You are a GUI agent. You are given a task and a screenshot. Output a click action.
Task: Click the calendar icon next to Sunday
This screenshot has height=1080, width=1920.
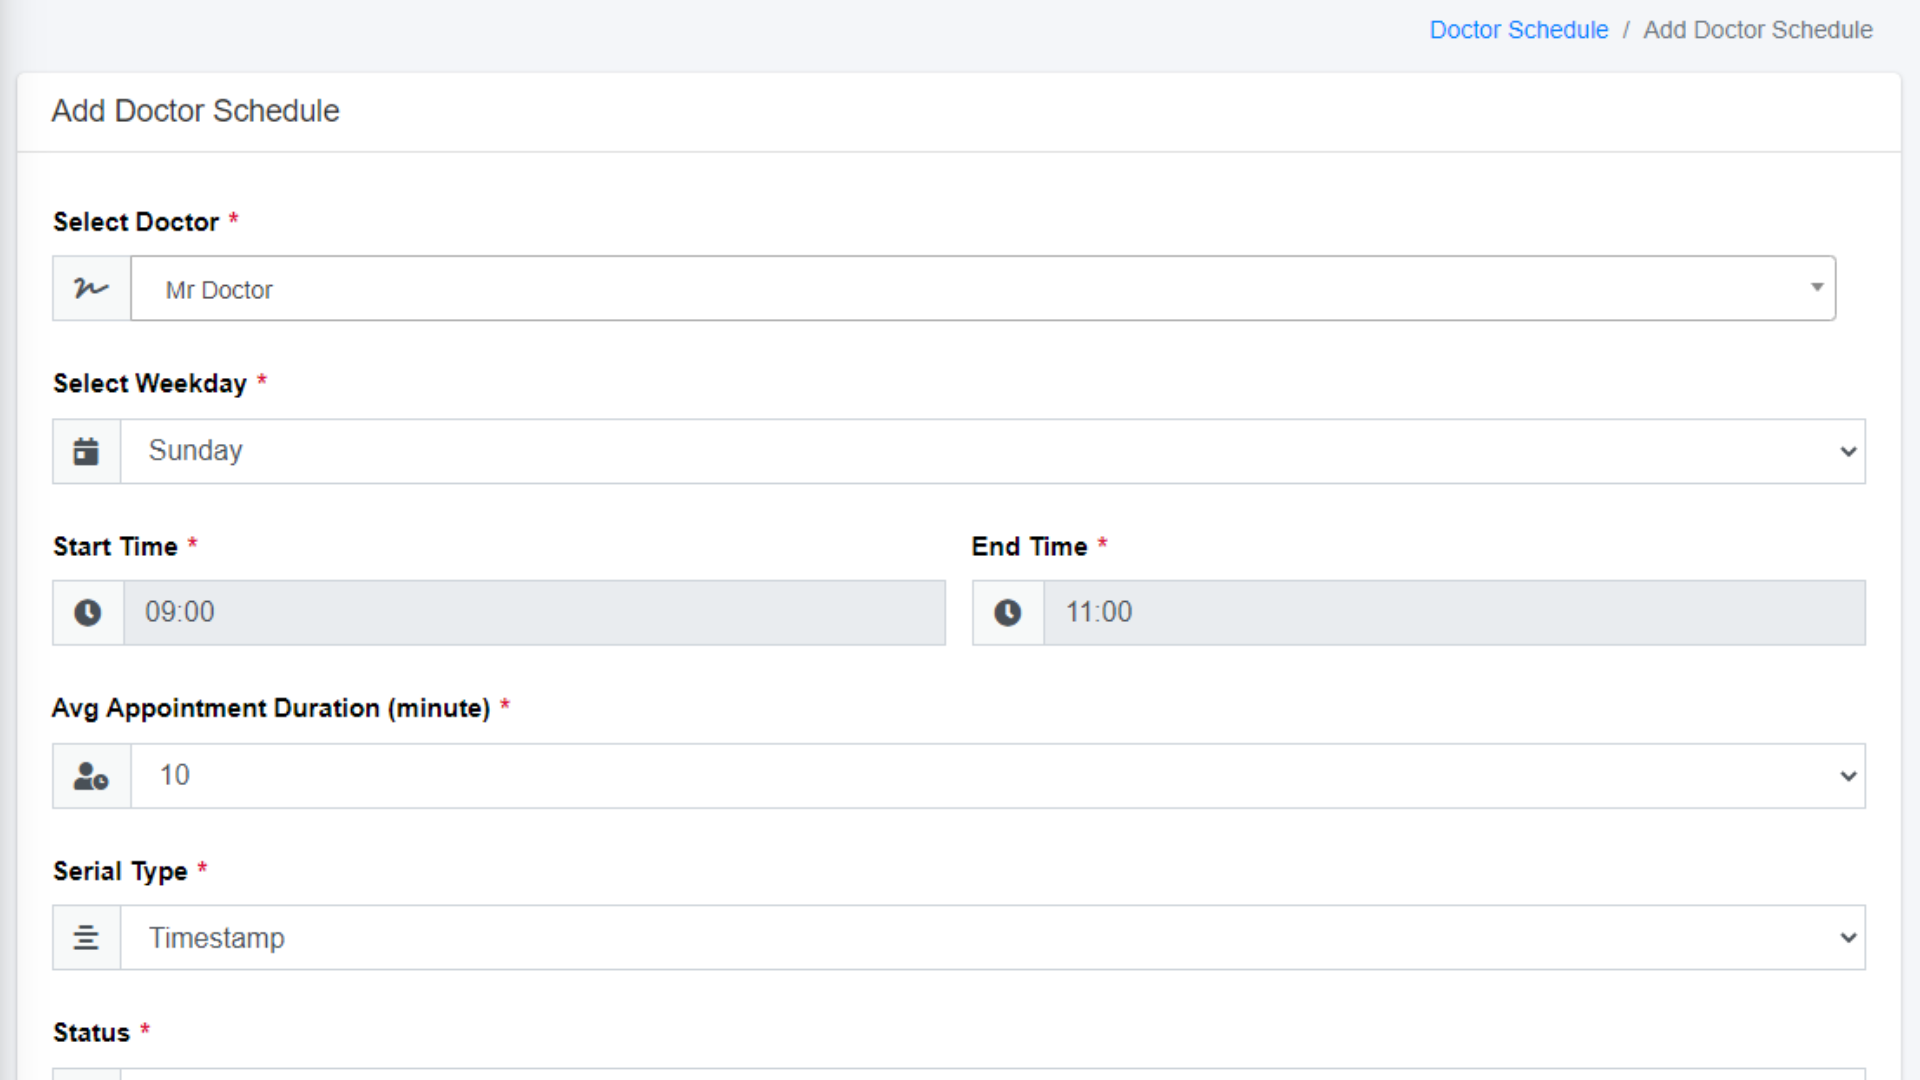[86, 451]
